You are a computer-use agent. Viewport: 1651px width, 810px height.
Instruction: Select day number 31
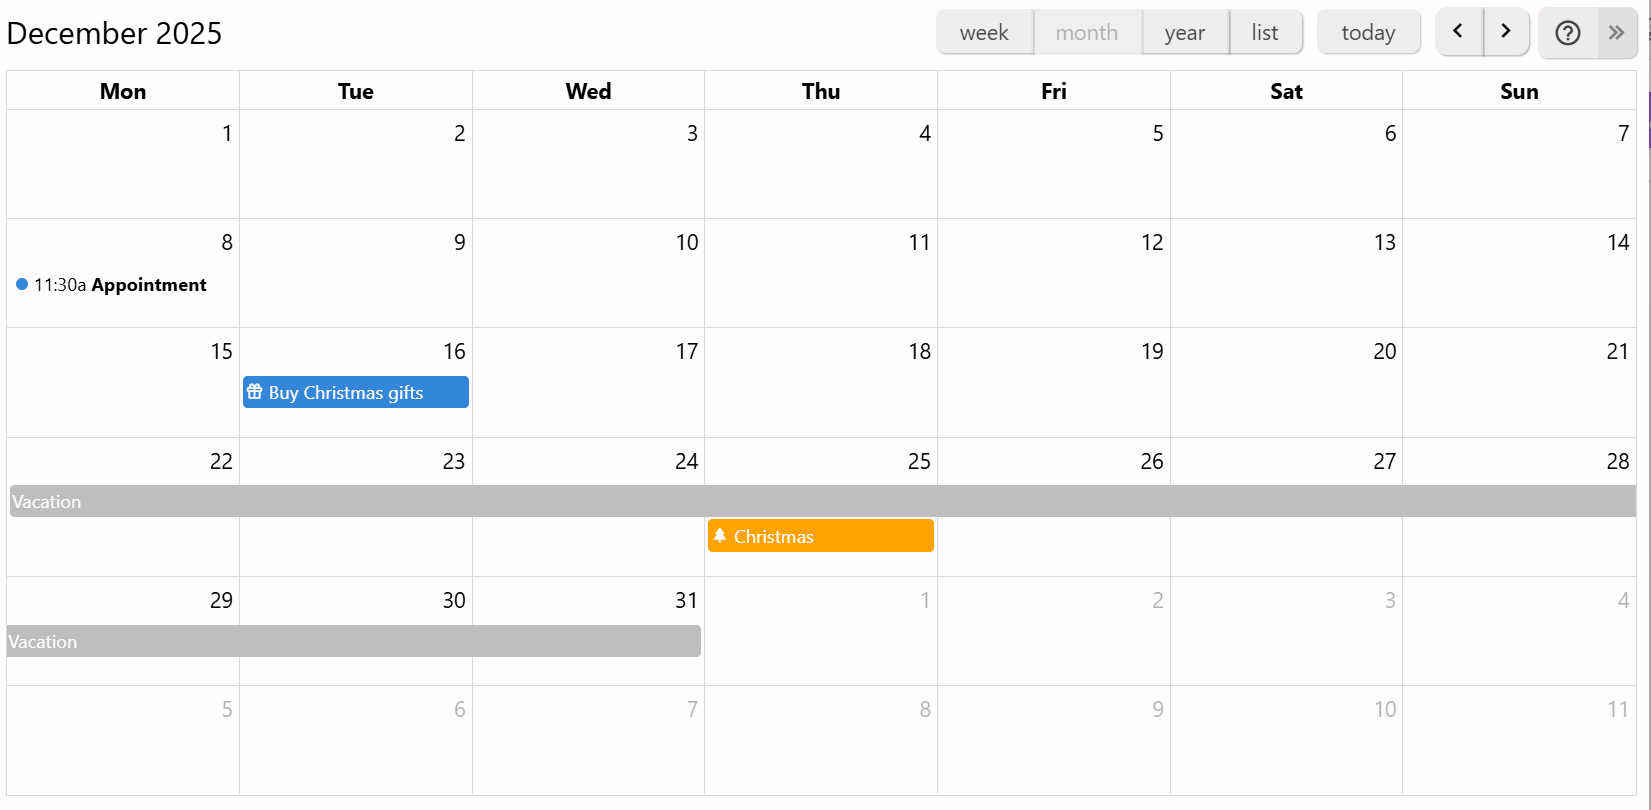(686, 600)
